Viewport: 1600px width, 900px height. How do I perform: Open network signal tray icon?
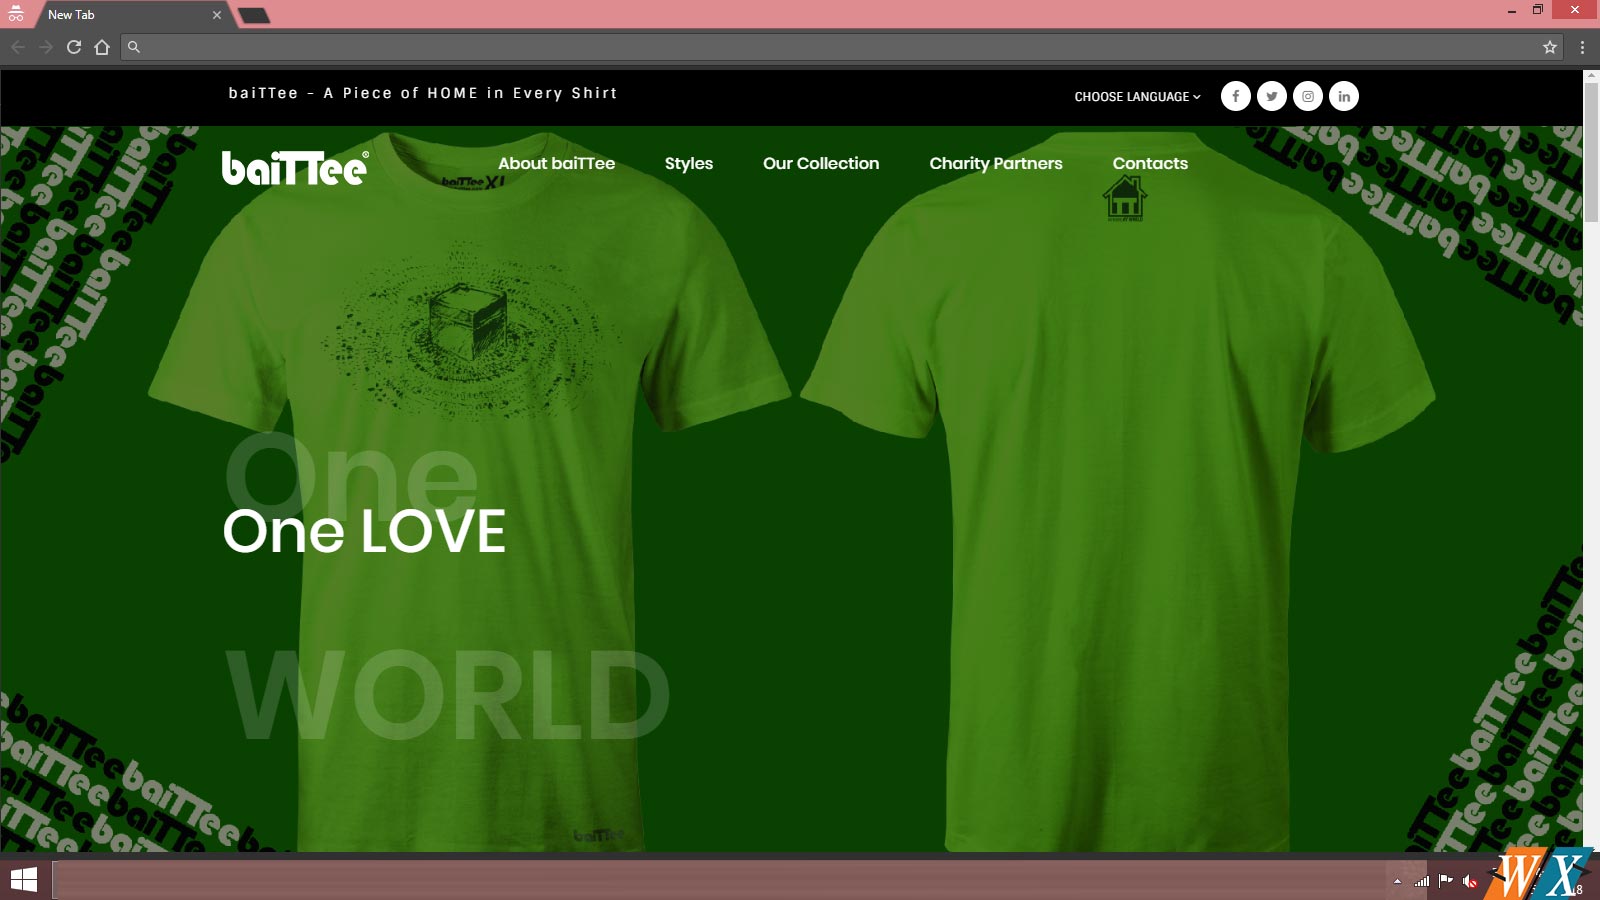(x=1422, y=881)
